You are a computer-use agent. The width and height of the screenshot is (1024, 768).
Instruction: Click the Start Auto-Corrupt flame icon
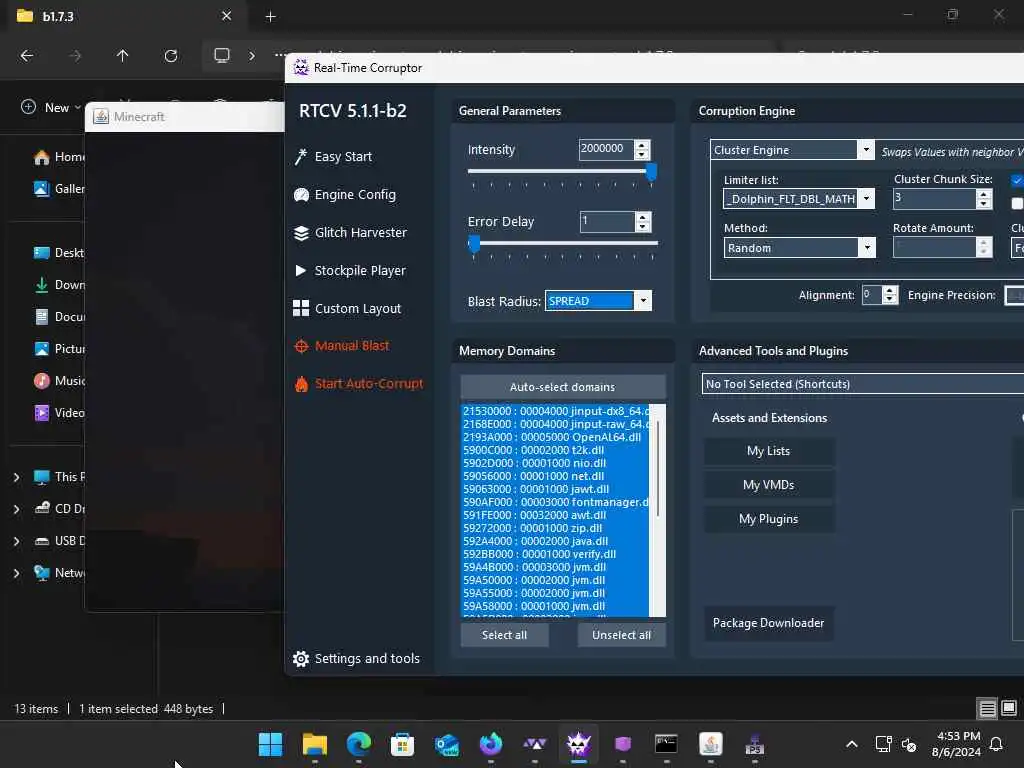tap(301, 384)
